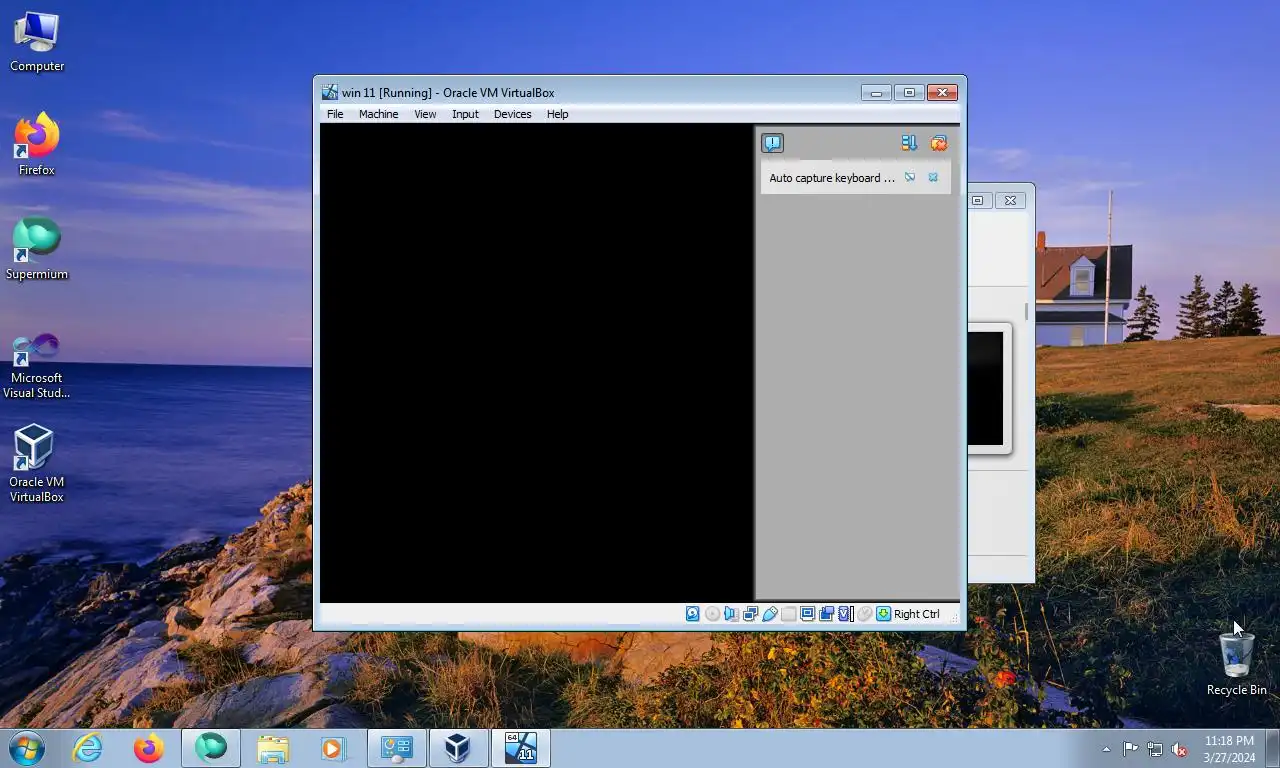Toggle the notification center speech-bubble icon
The height and width of the screenshot is (768, 1280).
772,143
